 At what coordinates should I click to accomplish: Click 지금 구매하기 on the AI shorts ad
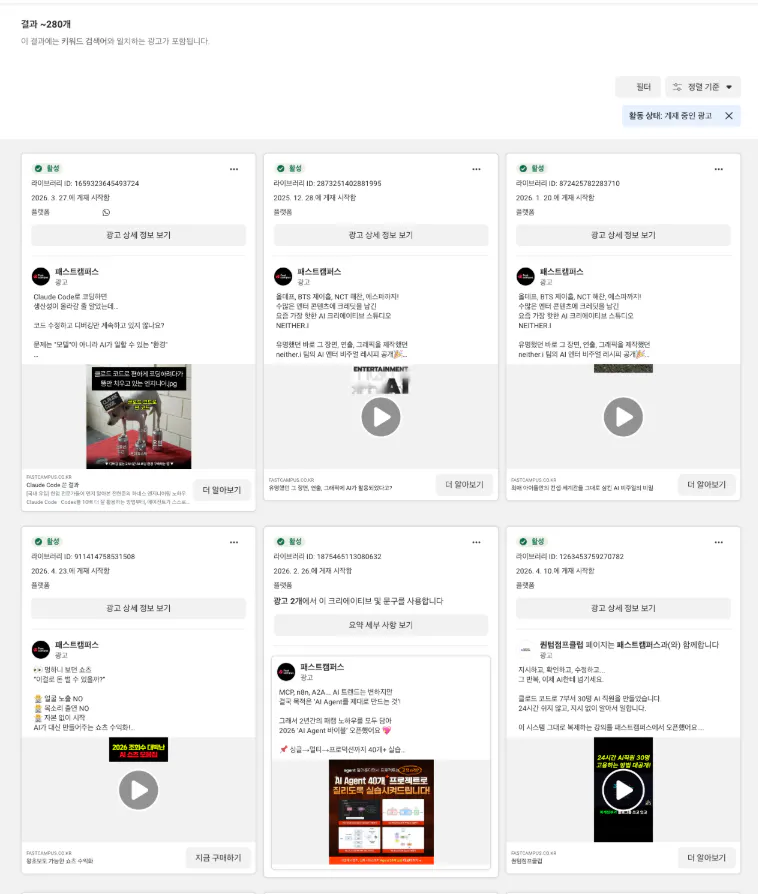(218, 858)
